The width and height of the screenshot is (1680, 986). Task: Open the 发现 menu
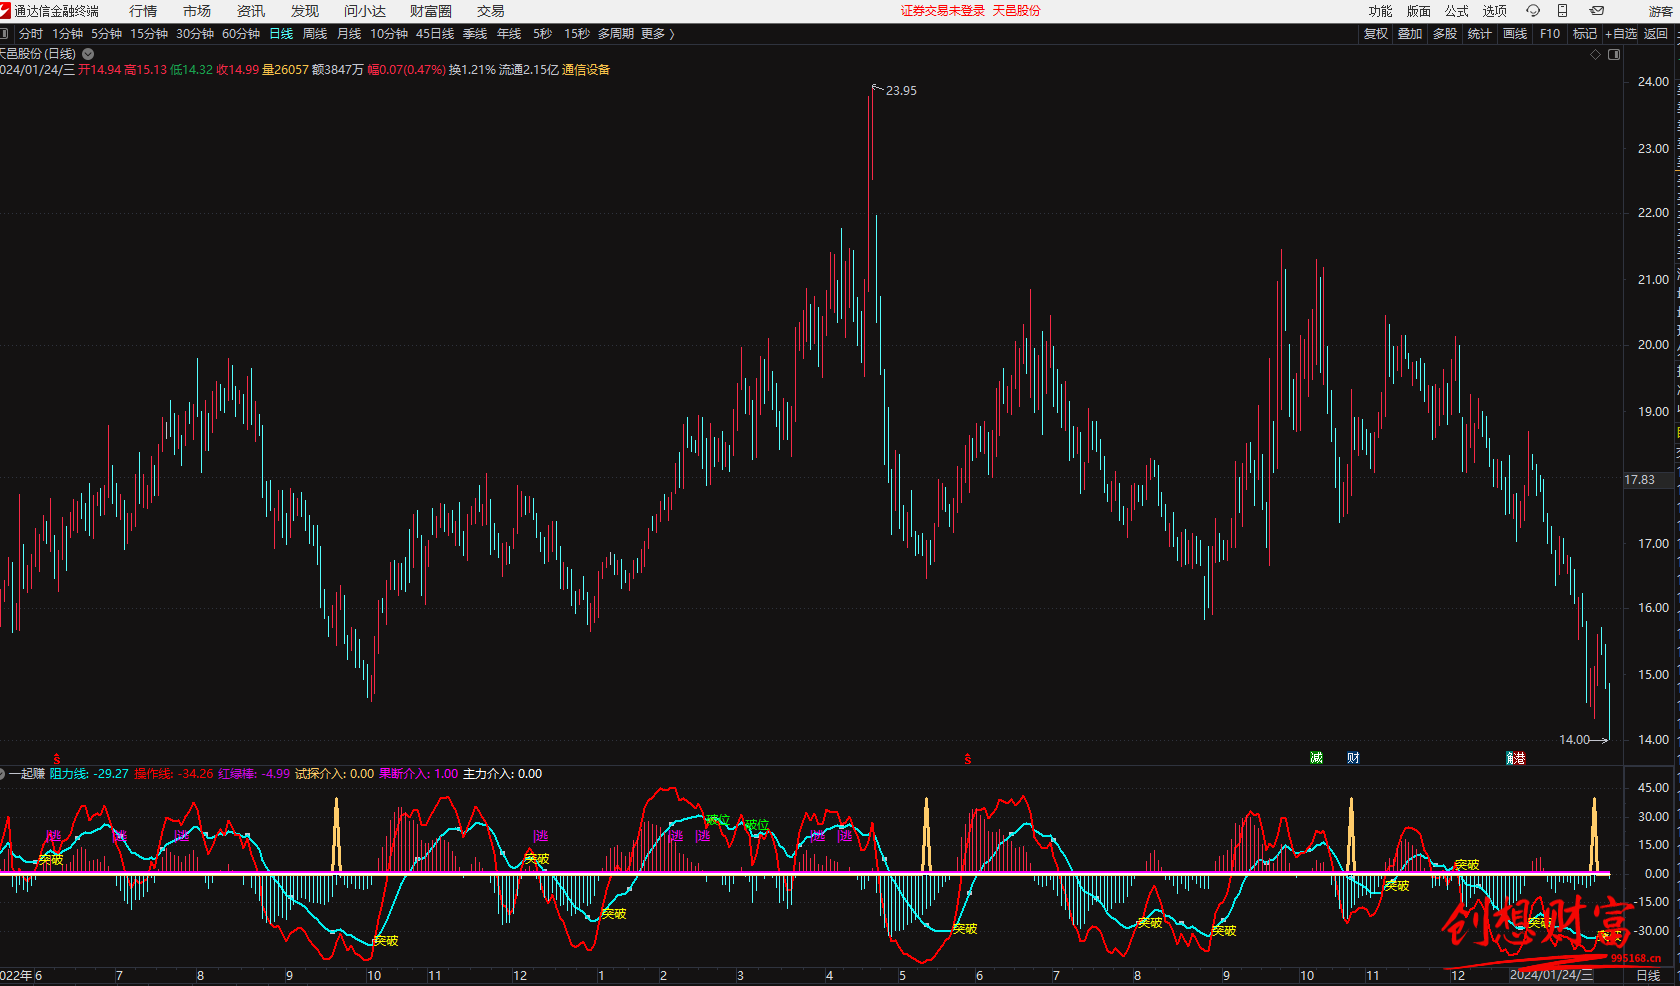coord(305,11)
